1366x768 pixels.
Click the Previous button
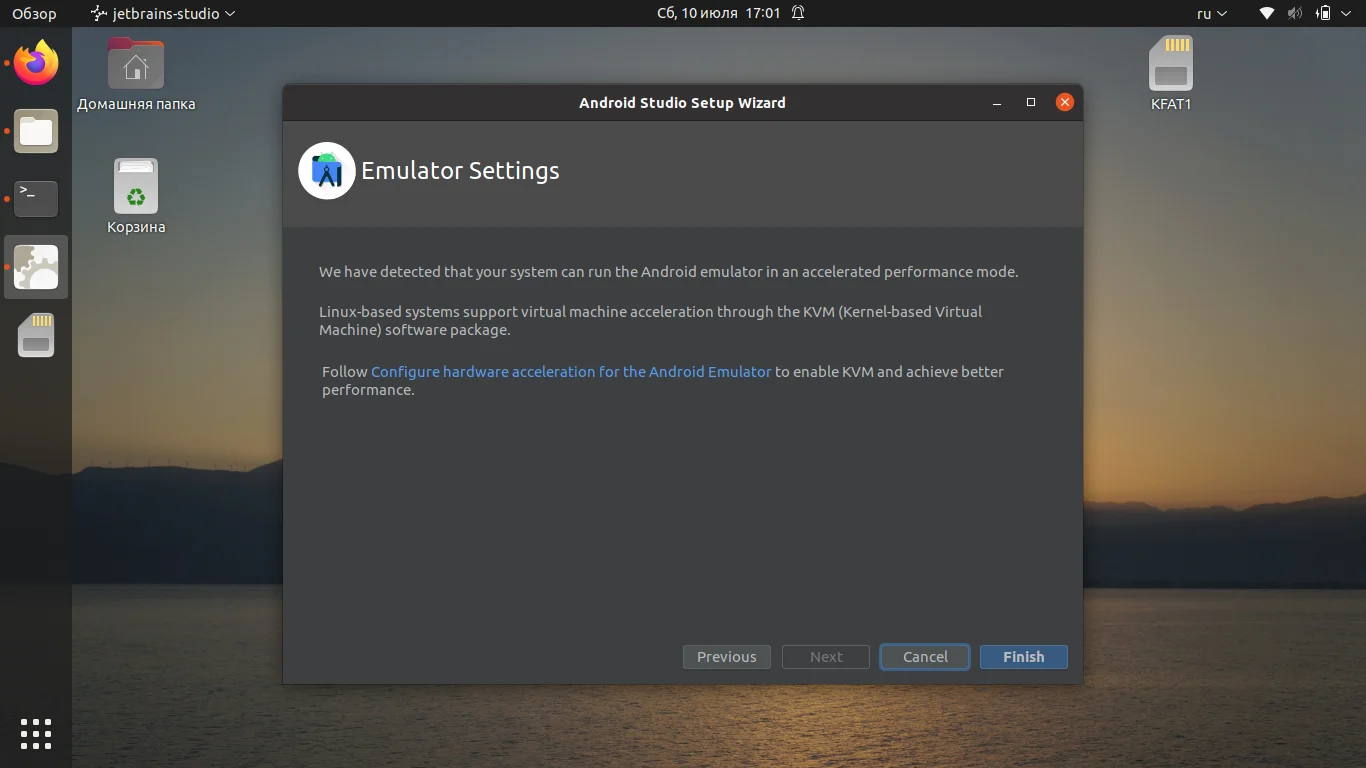tap(727, 657)
